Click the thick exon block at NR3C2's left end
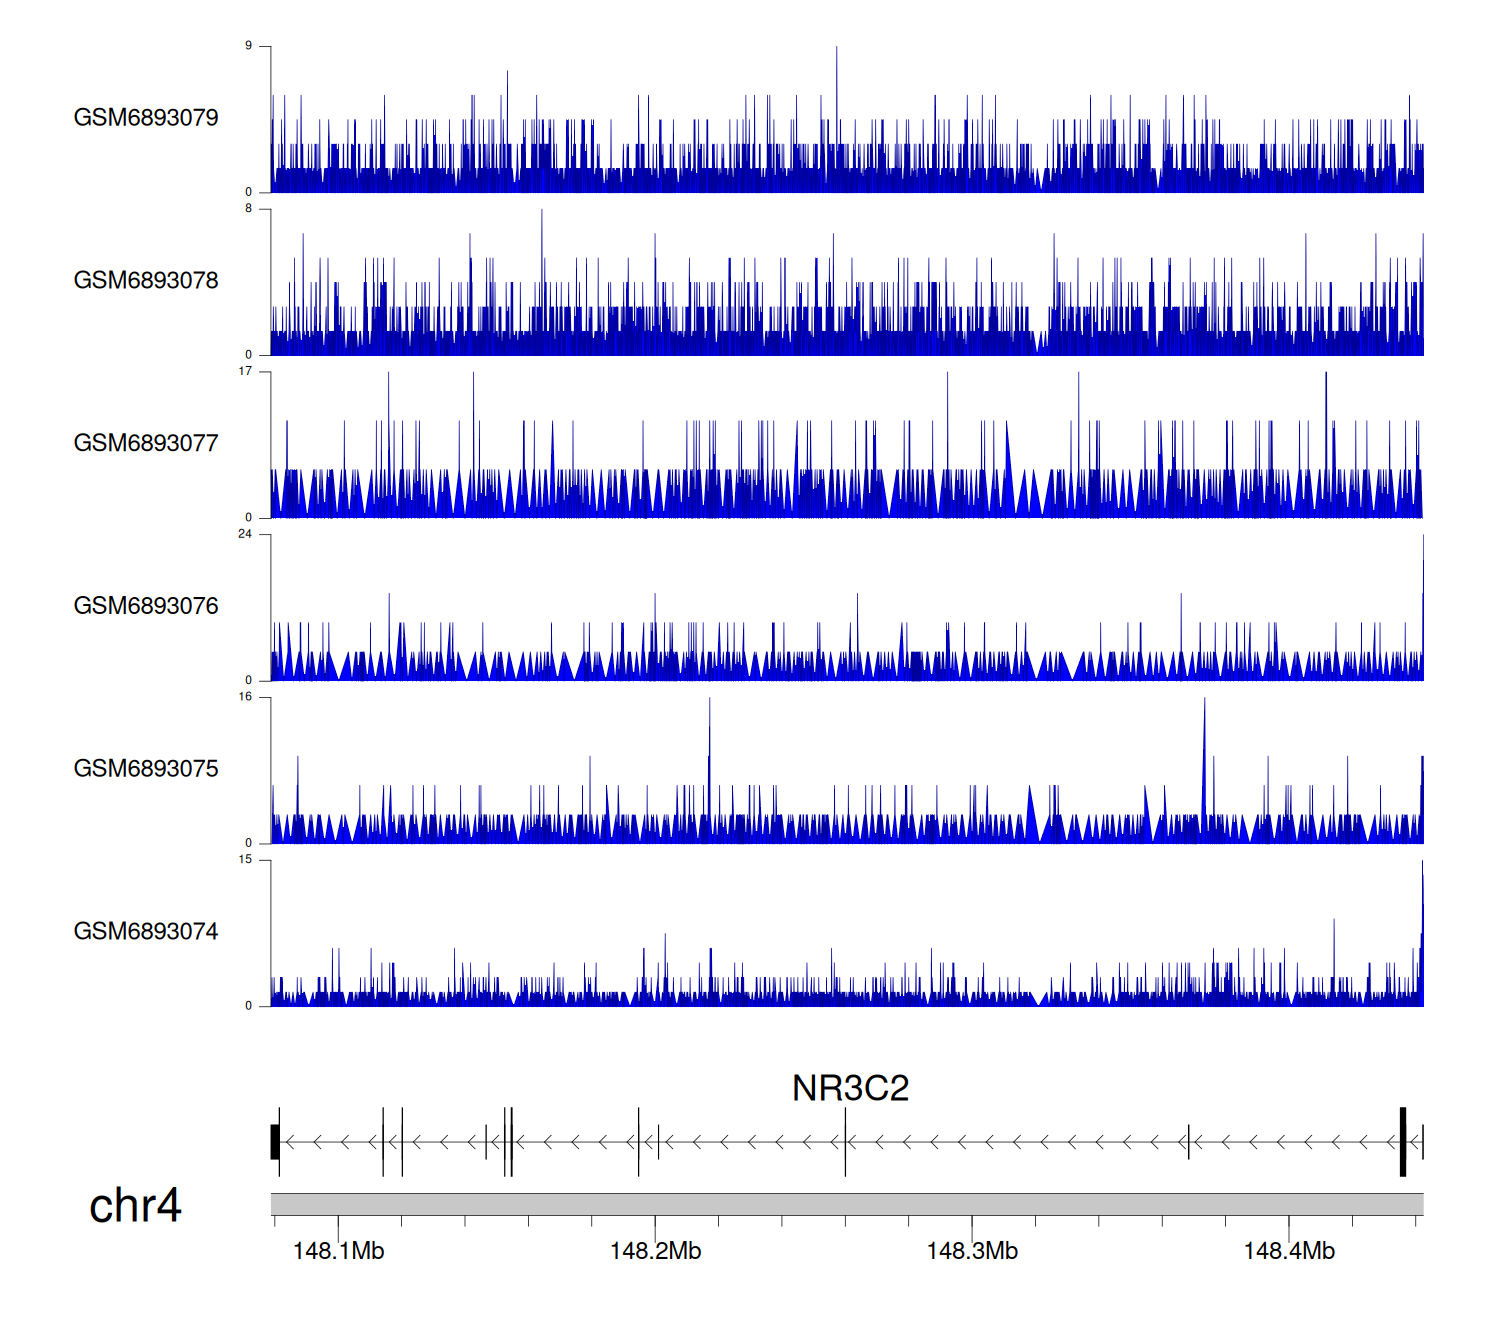 pos(275,1142)
